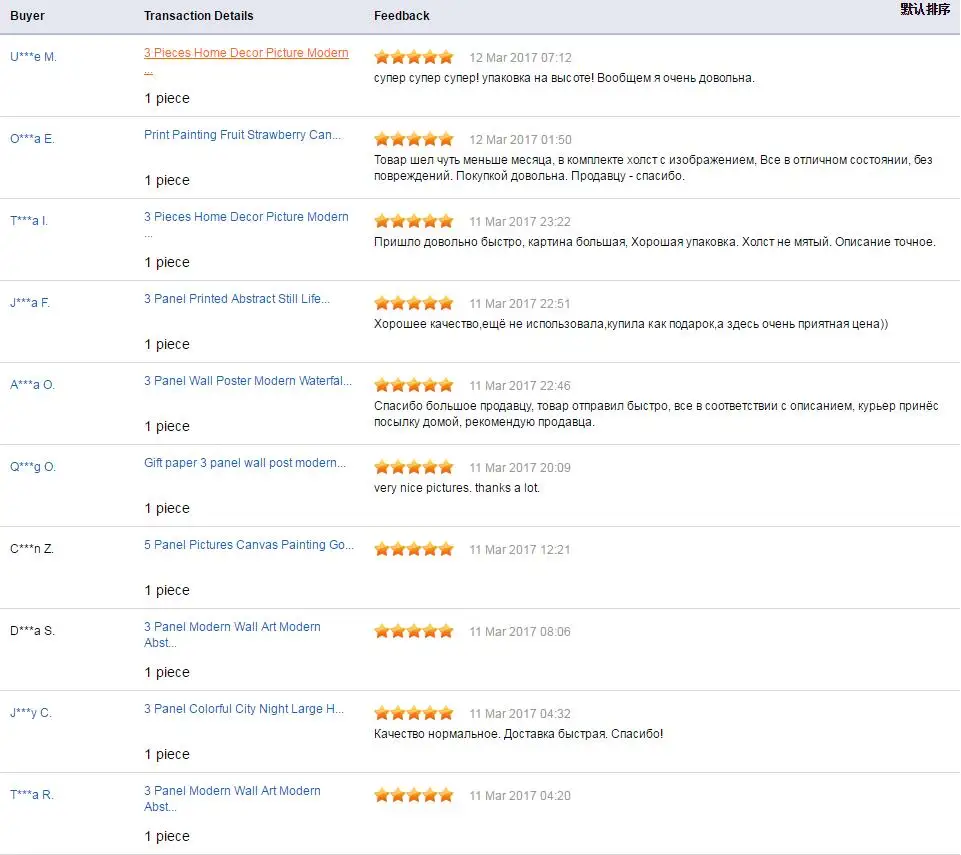Click star rating for 11 Mar 2017 23:22 review
The height and width of the screenshot is (855, 961).
click(x=414, y=221)
